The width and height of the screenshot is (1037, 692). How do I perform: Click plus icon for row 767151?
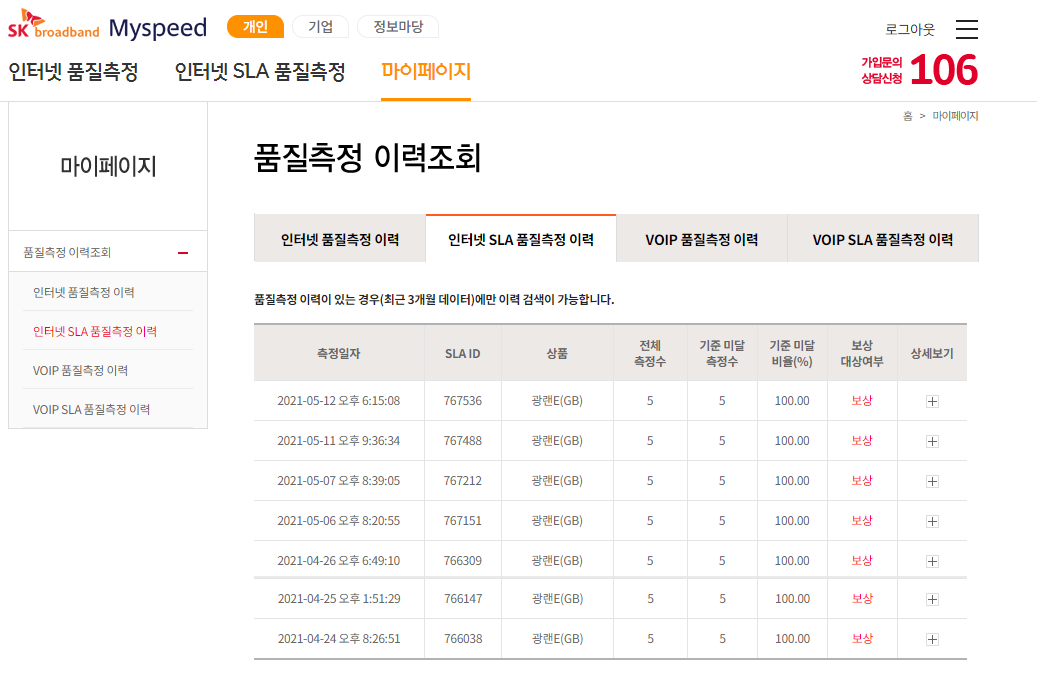click(x=932, y=521)
